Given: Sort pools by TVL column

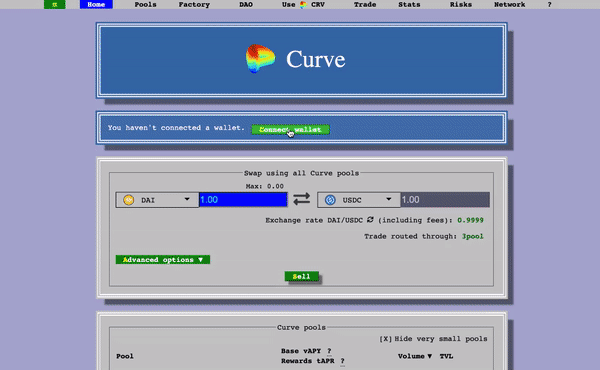Looking at the screenshot, I should [x=446, y=356].
